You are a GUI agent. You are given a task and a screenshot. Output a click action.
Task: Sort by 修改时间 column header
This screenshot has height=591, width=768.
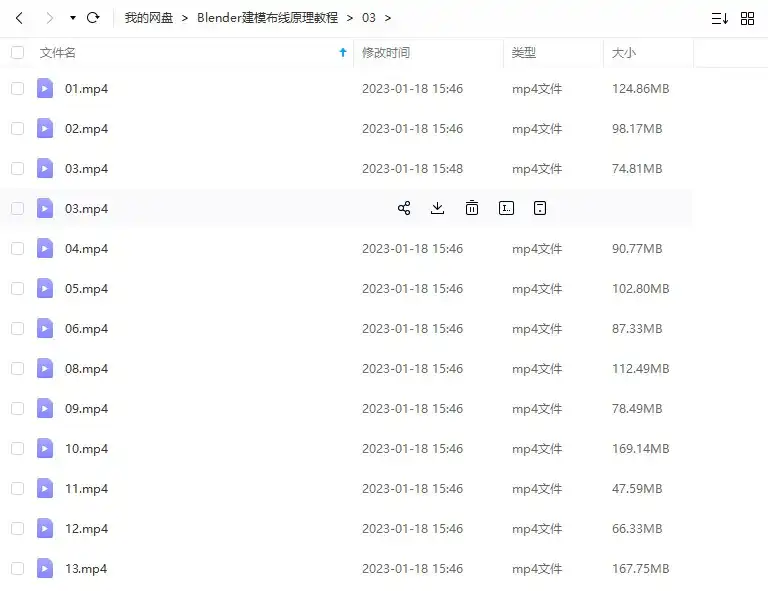[386, 52]
